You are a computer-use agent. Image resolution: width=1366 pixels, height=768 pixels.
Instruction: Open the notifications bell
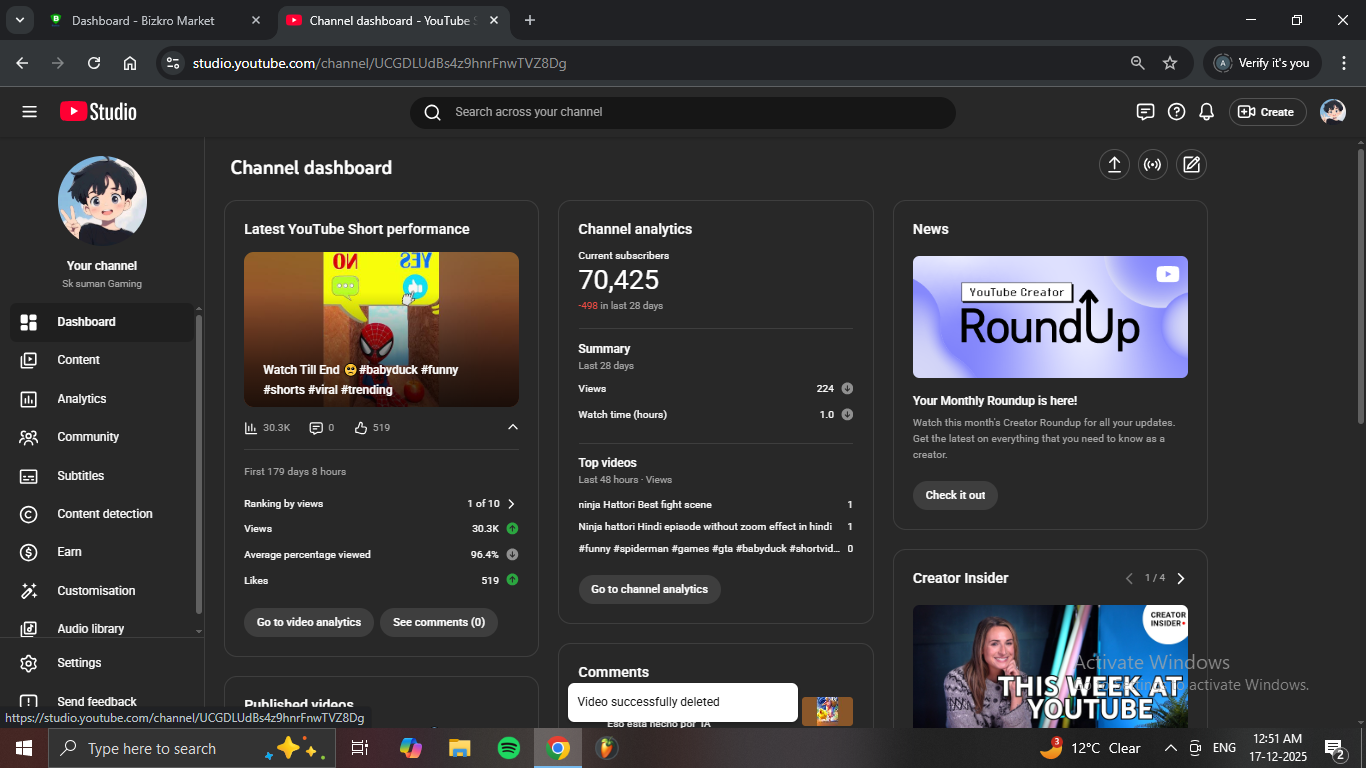pos(1207,112)
